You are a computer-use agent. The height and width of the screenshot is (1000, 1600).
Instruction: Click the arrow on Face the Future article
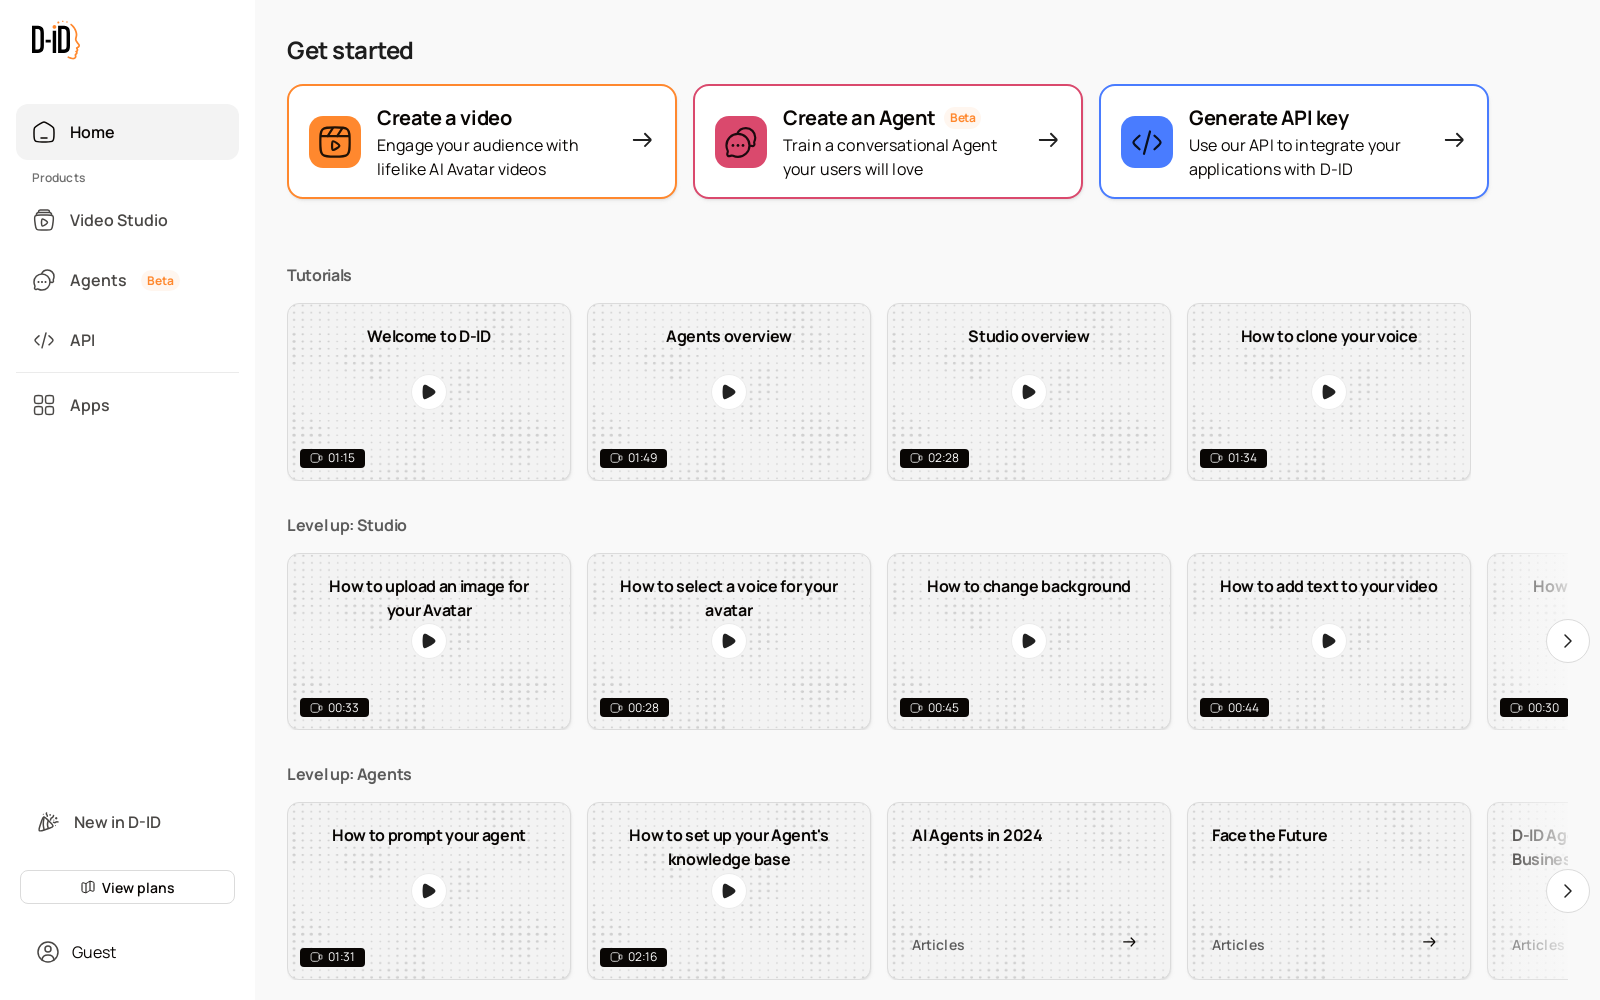pos(1429,942)
